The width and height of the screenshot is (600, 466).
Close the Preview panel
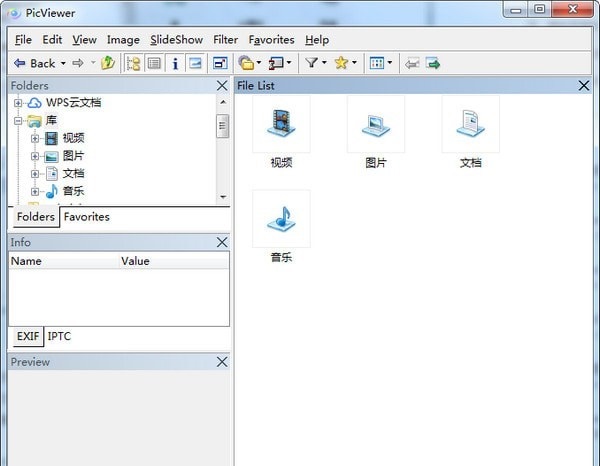click(222, 362)
